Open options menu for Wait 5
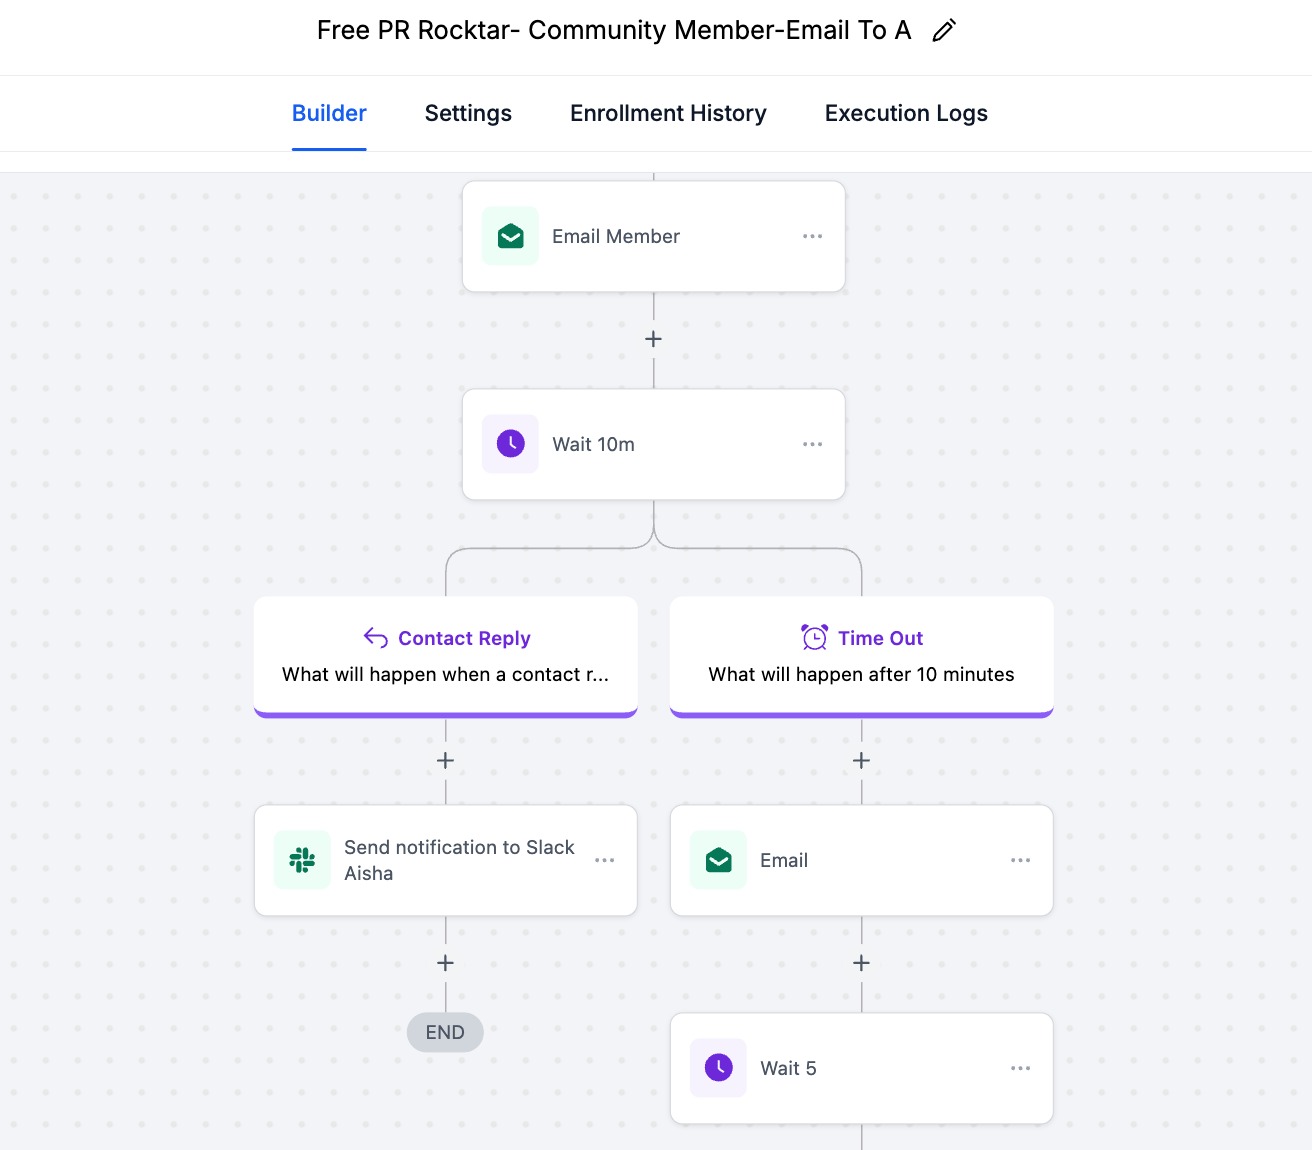Viewport: 1312px width, 1150px height. pyautogui.click(x=1020, y=1068)
